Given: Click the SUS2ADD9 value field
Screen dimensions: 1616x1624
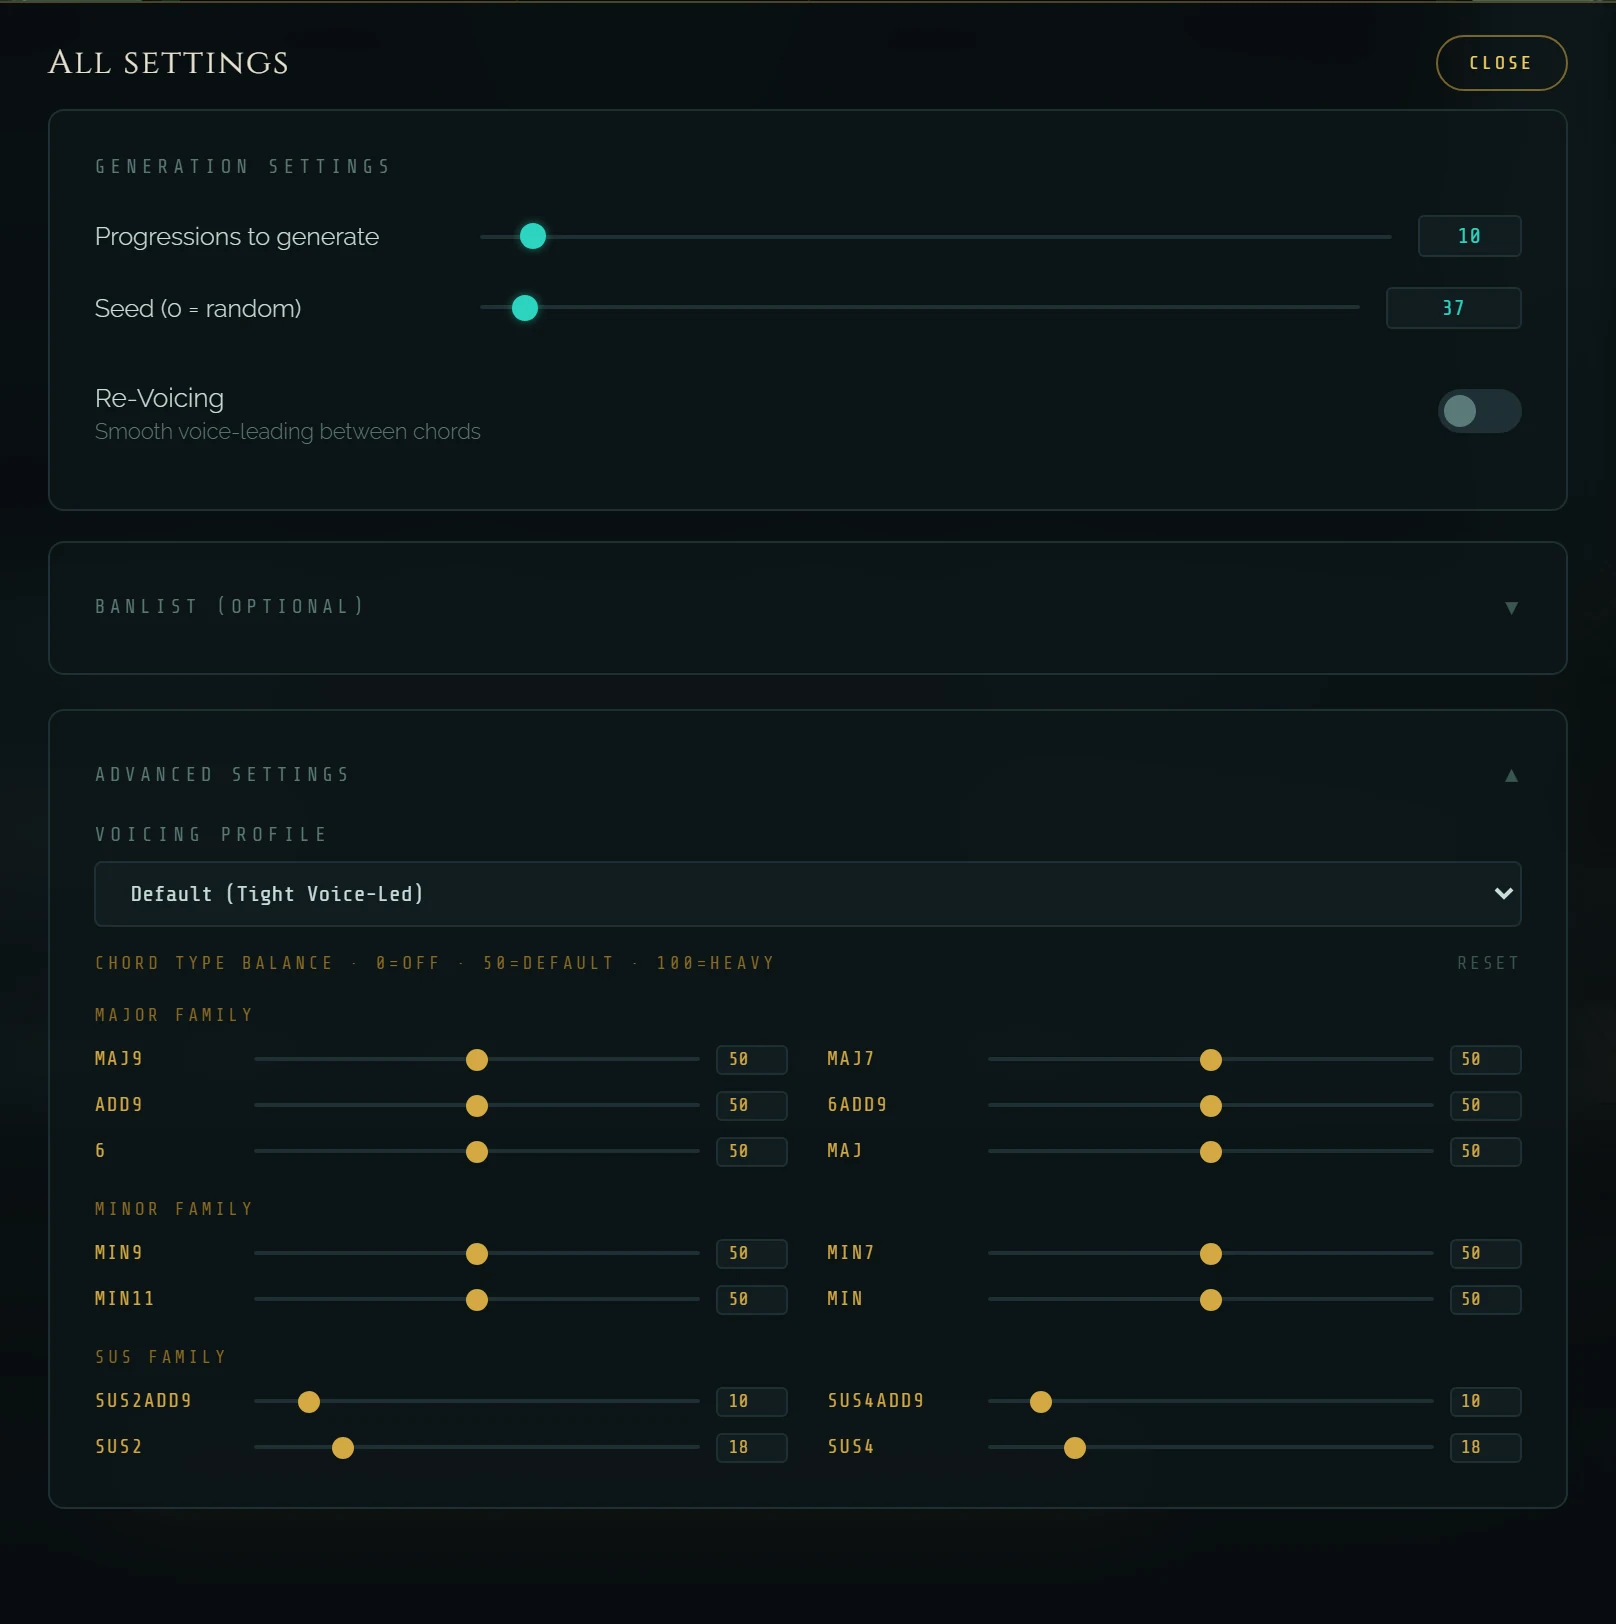Looking at the screenshot, I should pos(752,1402).
